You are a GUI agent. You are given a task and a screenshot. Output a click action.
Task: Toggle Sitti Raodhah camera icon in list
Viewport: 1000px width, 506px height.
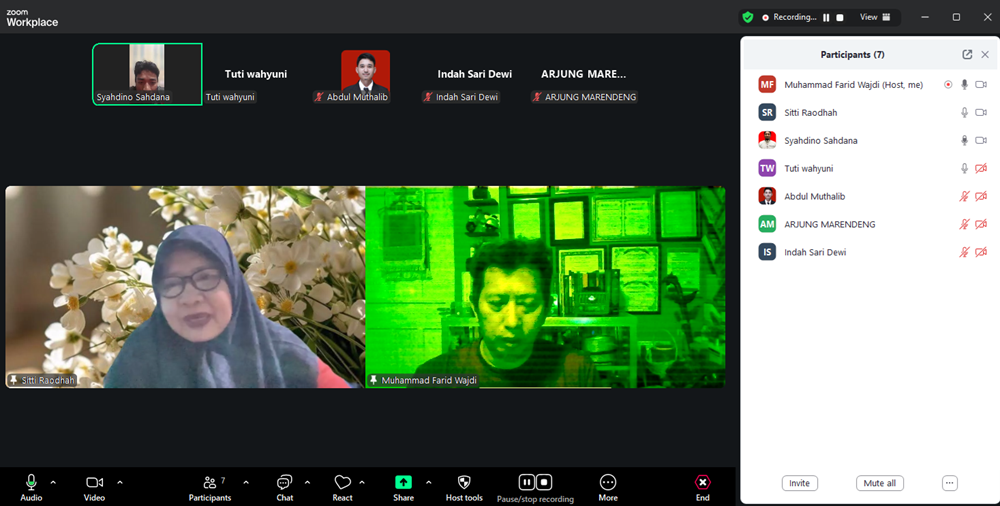pyautogui.click(x=981, y=112)
